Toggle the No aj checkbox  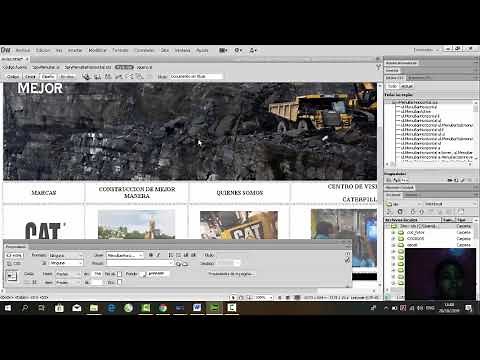(119, 274)
